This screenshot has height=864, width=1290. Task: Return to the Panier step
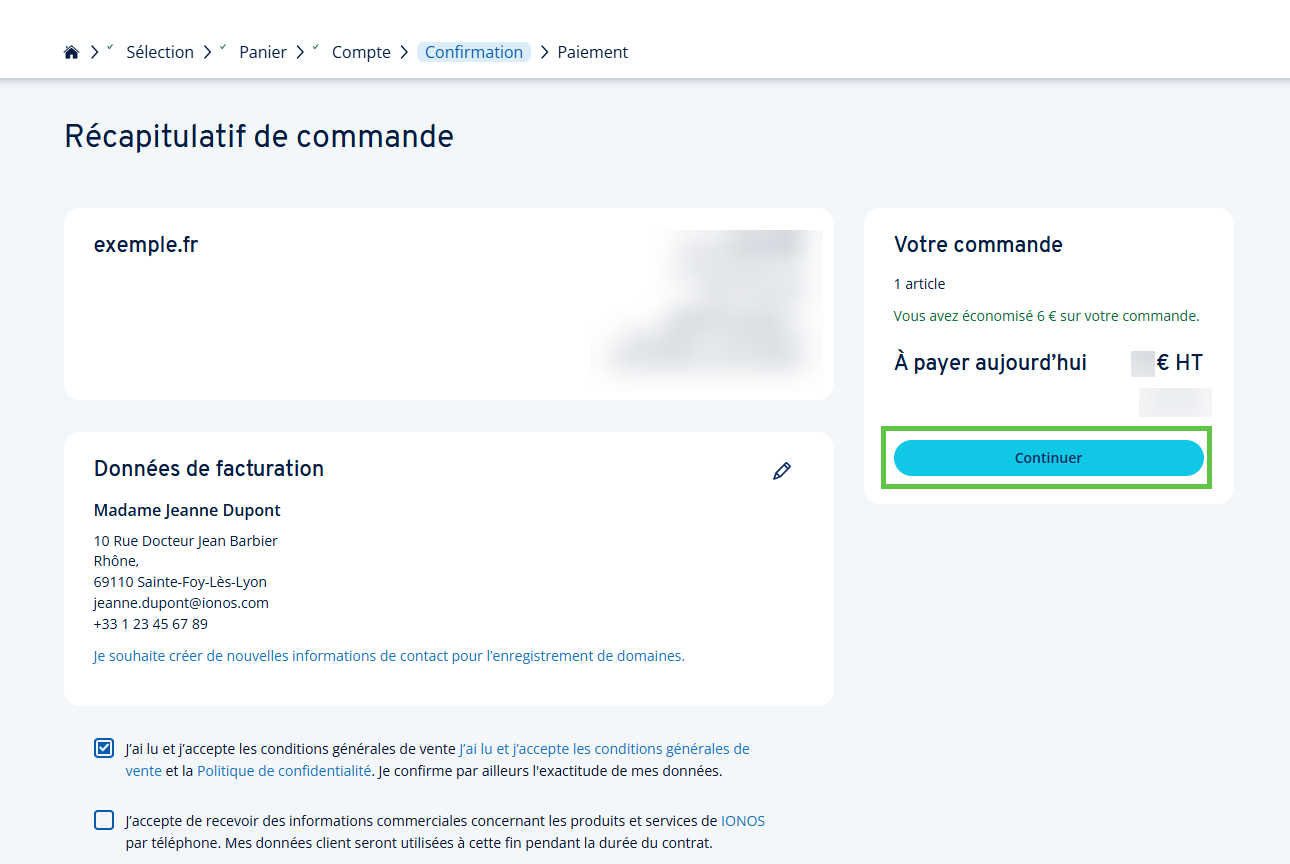click(x=263, y=53)
